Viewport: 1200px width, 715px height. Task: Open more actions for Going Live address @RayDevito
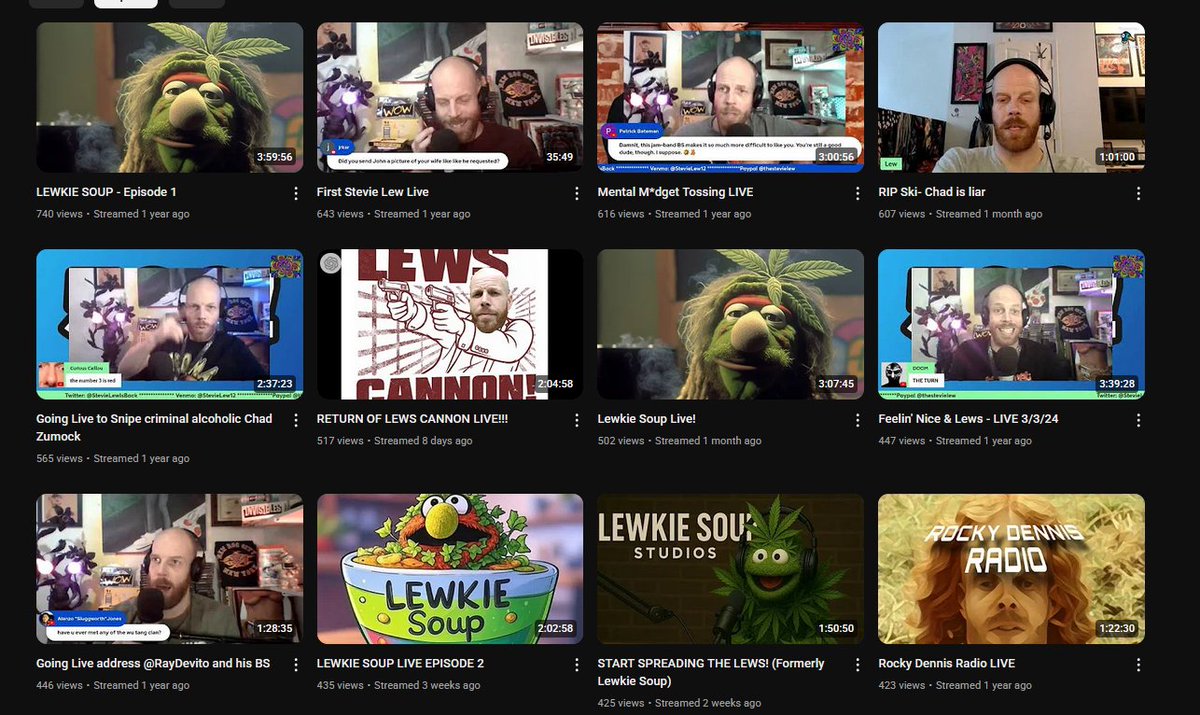click(295, 664)
